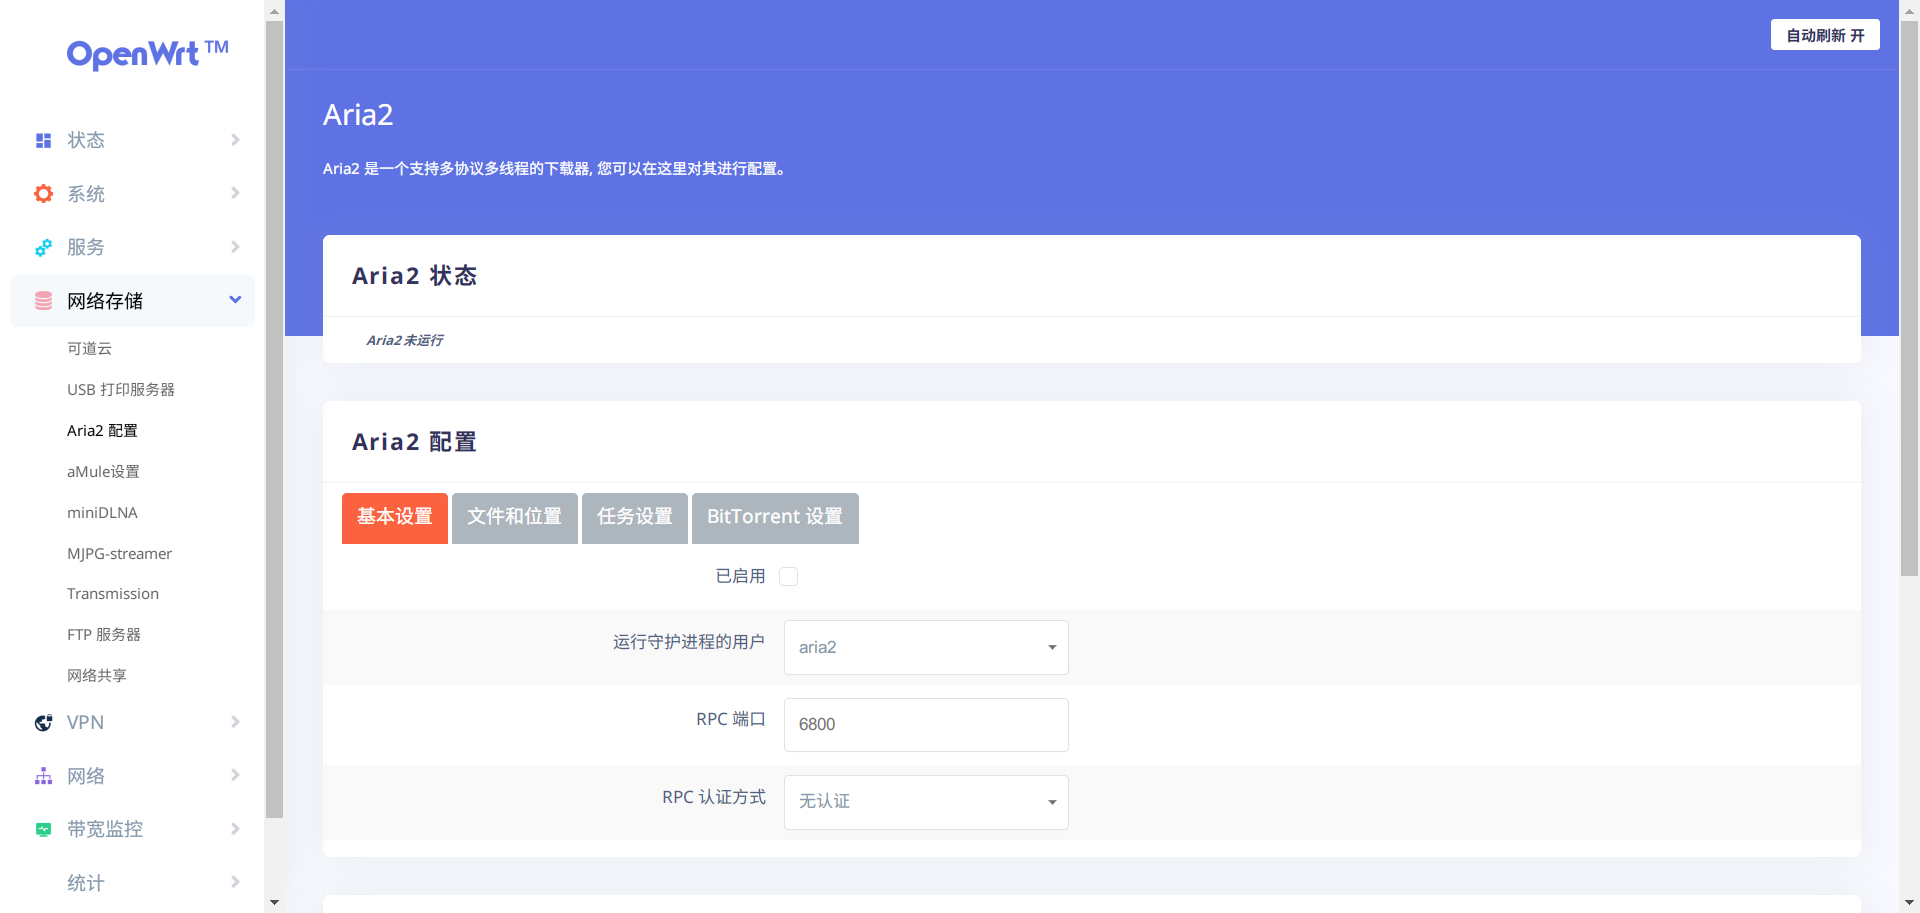
Task: Click the 系统 (System) gear icon
Action: 43,193
